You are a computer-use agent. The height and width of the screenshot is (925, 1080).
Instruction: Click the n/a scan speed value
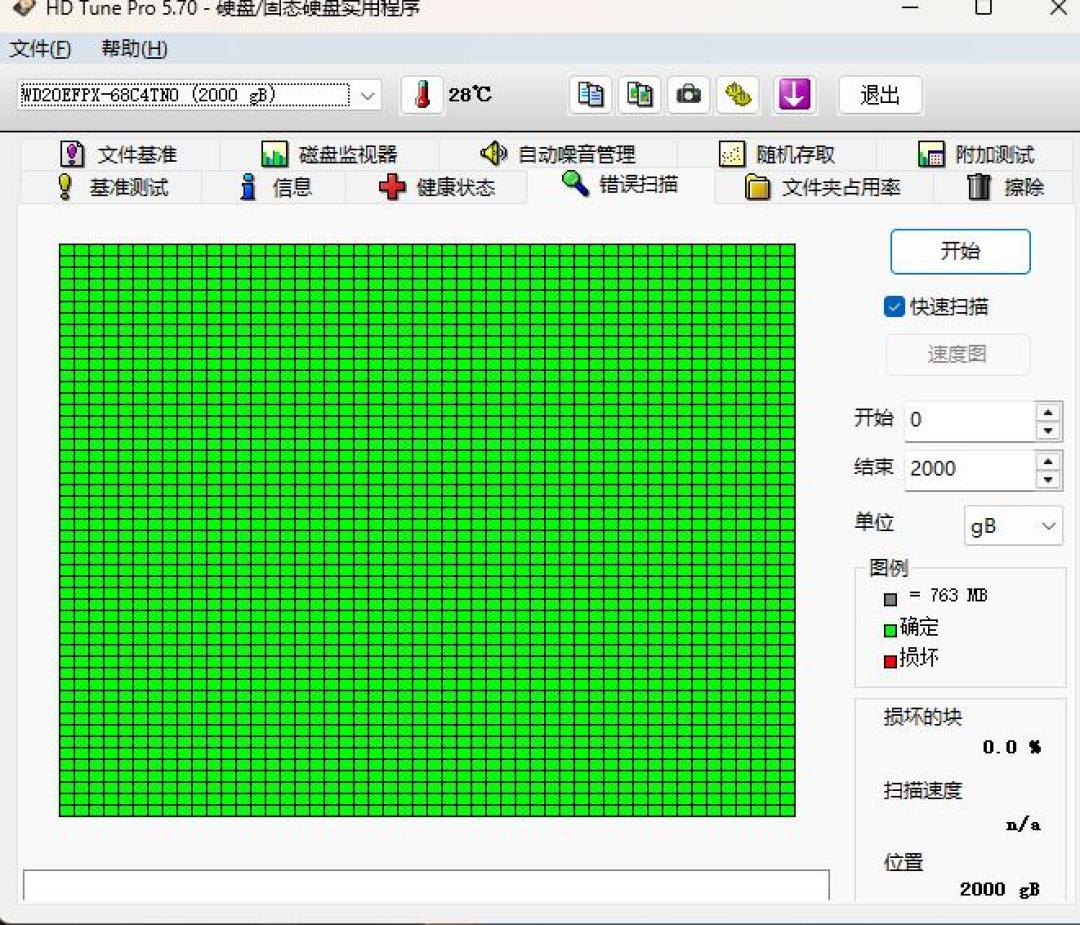(1023, 824)
